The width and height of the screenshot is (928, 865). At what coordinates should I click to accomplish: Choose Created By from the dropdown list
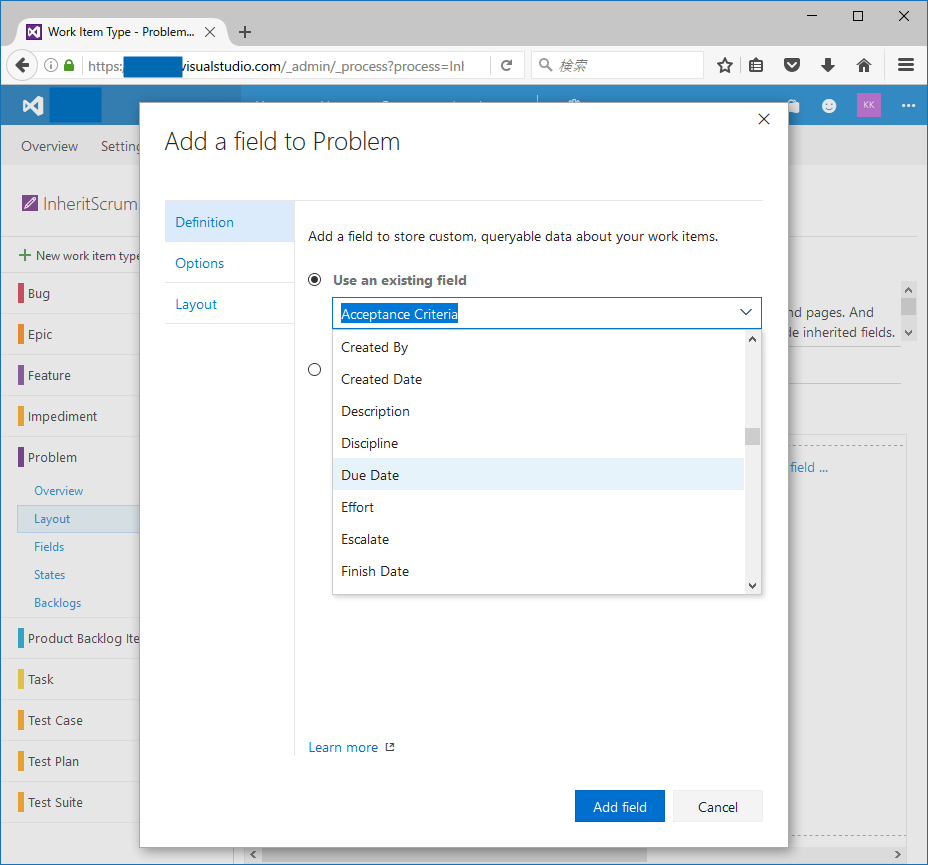pos(538,347)
